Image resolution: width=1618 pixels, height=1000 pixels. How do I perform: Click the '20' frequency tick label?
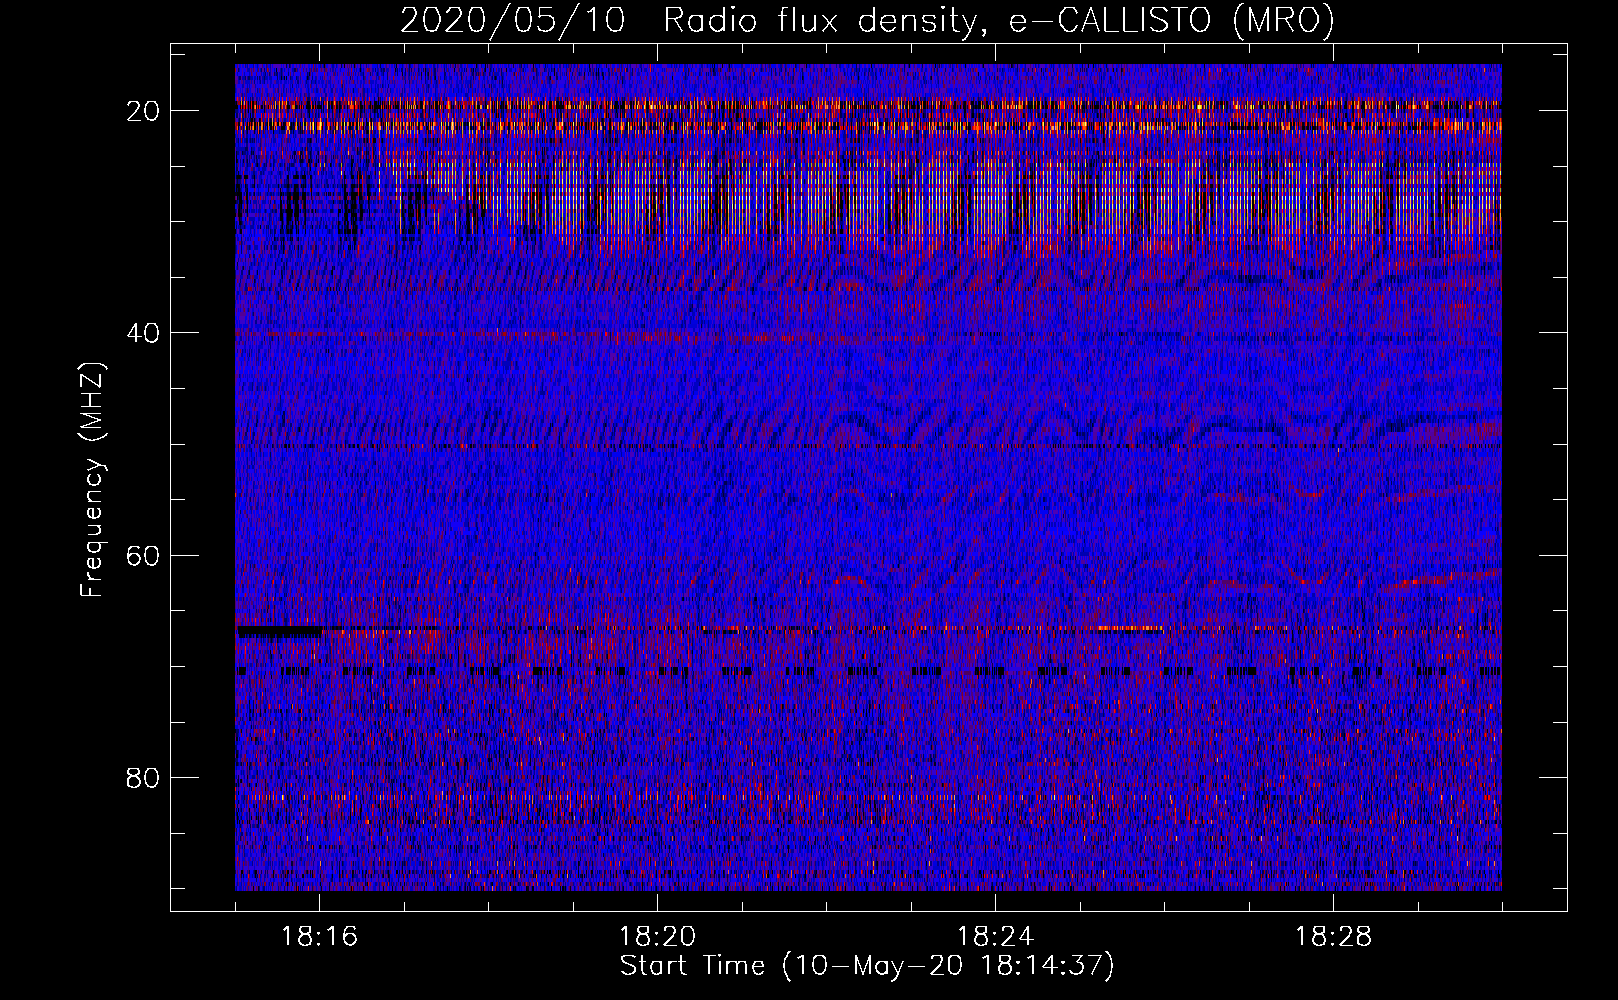tap(144, 110)
